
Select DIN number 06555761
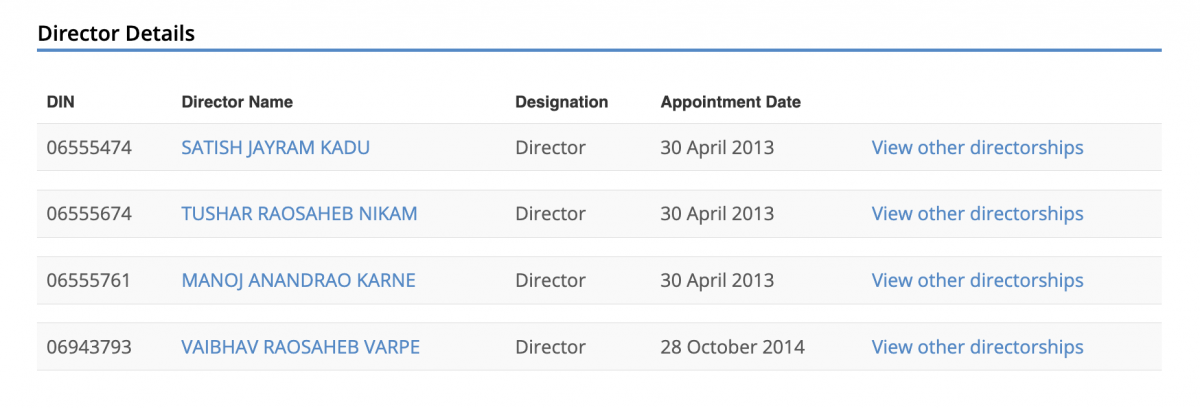tap(89, 281)
